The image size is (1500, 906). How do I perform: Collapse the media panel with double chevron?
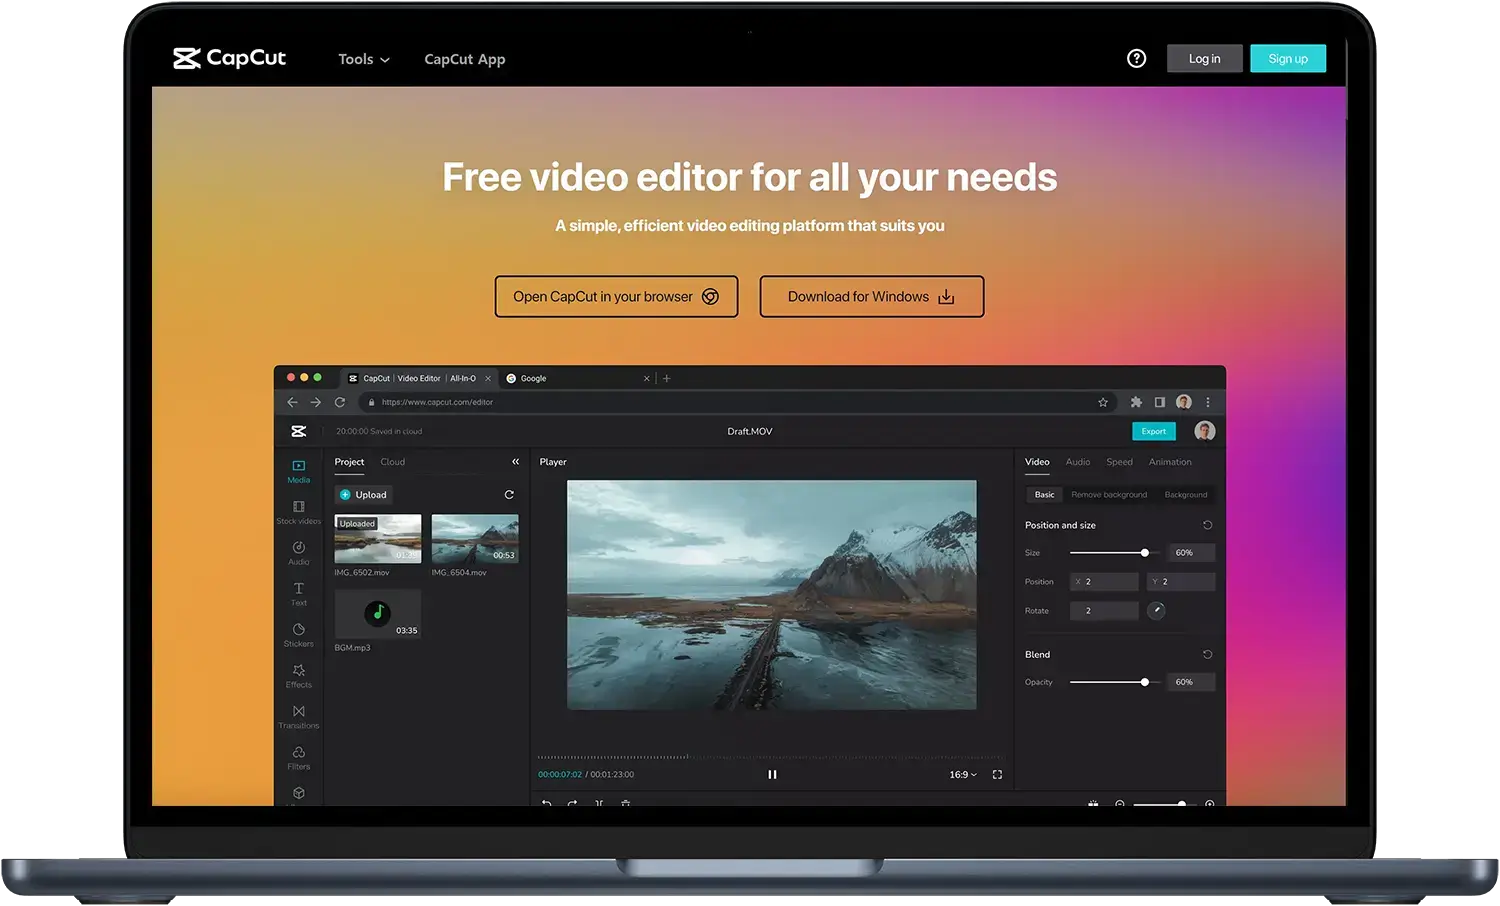[516, 462]
